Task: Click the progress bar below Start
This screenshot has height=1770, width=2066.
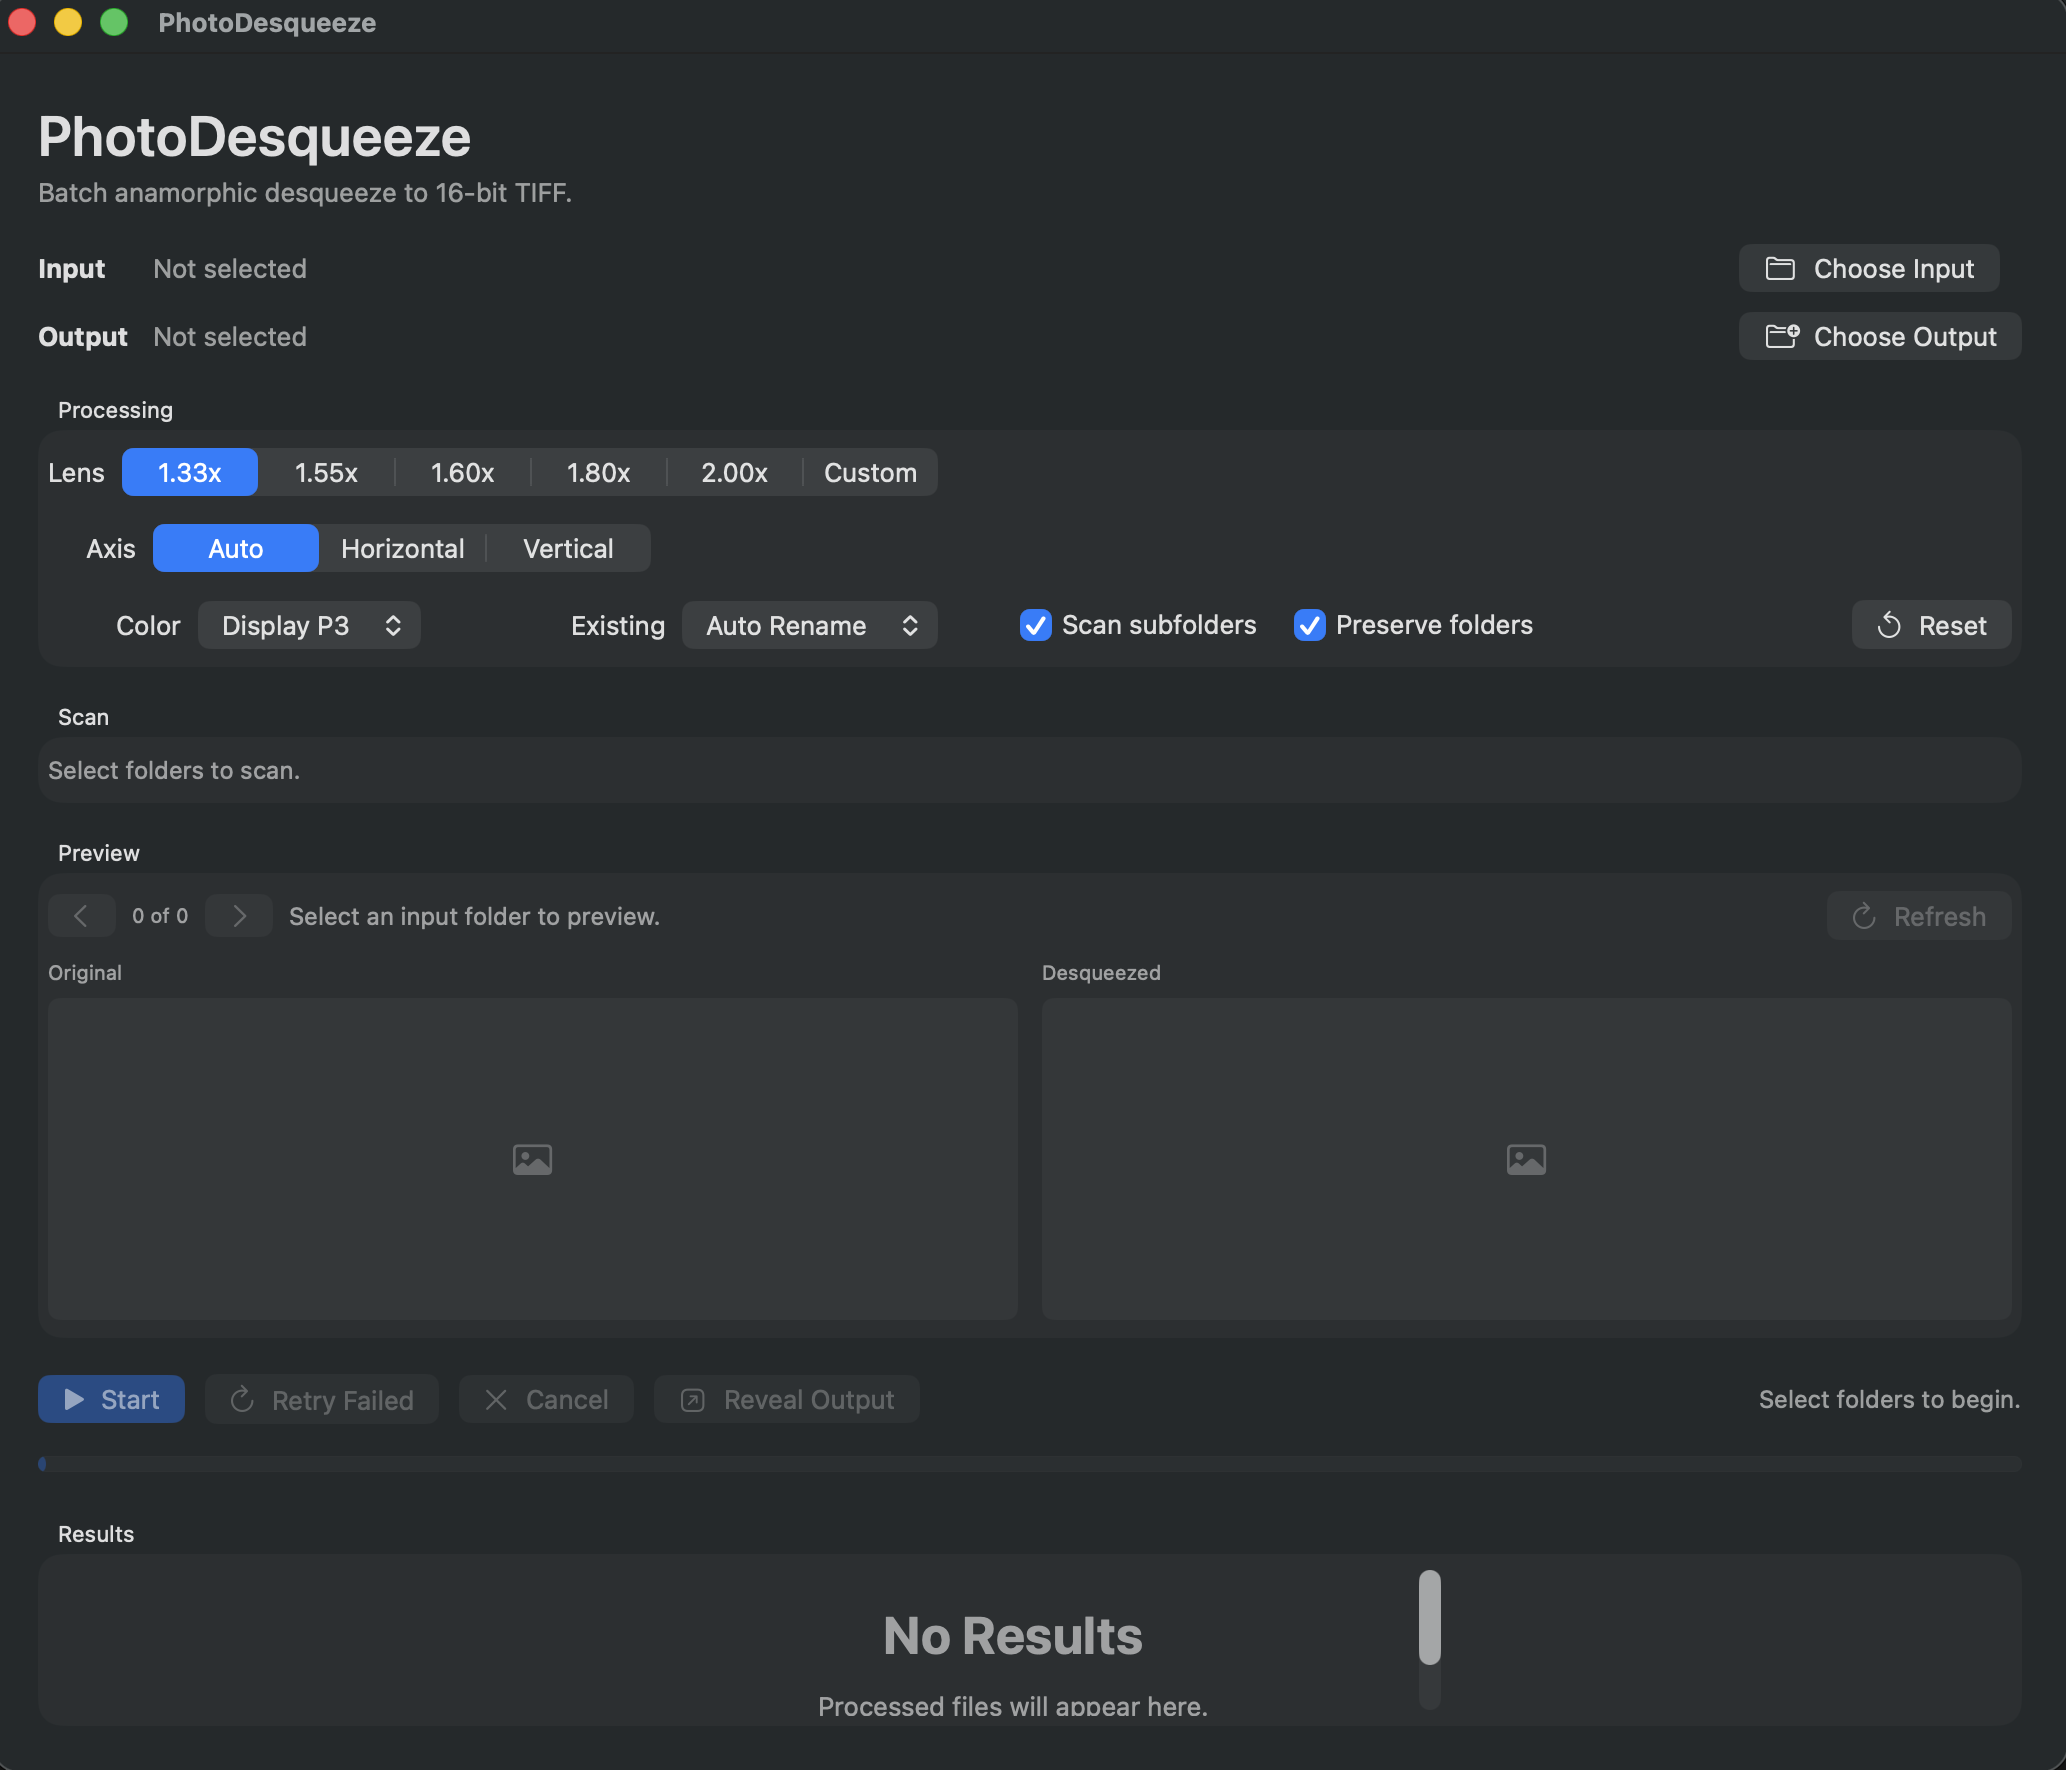Action: point(1030,1463)
